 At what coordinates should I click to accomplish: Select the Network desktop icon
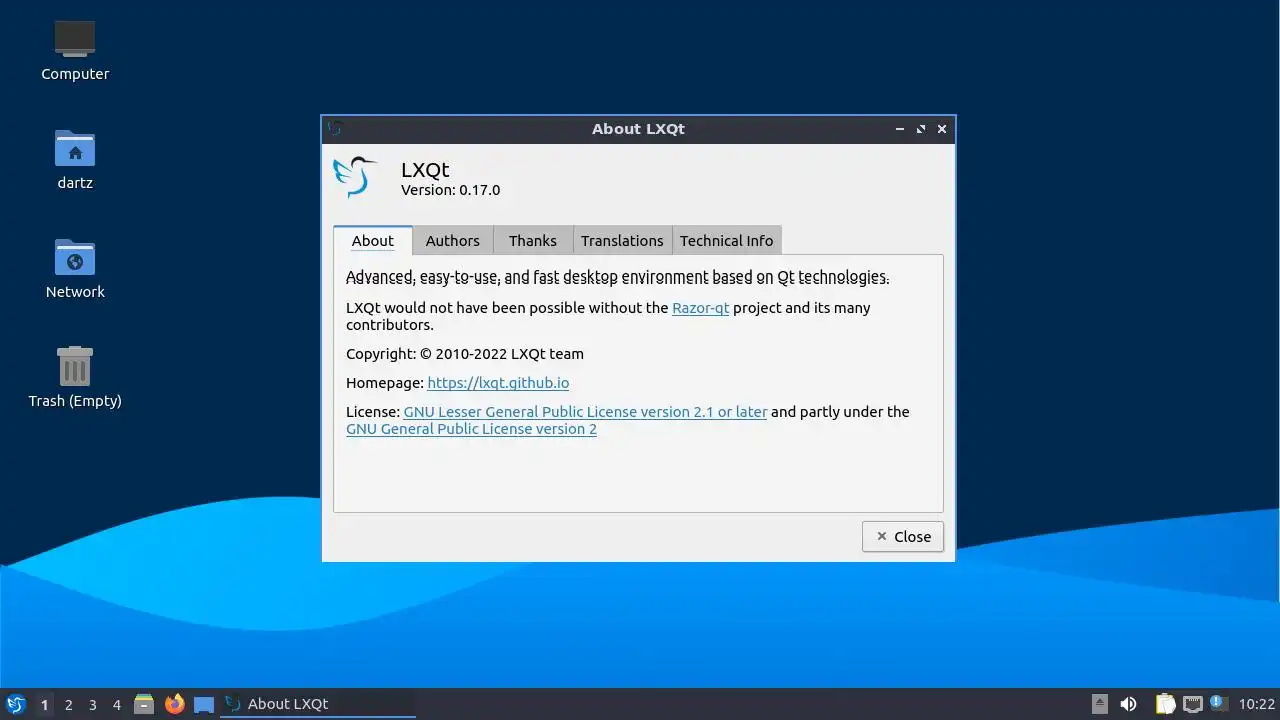[75, 268]
